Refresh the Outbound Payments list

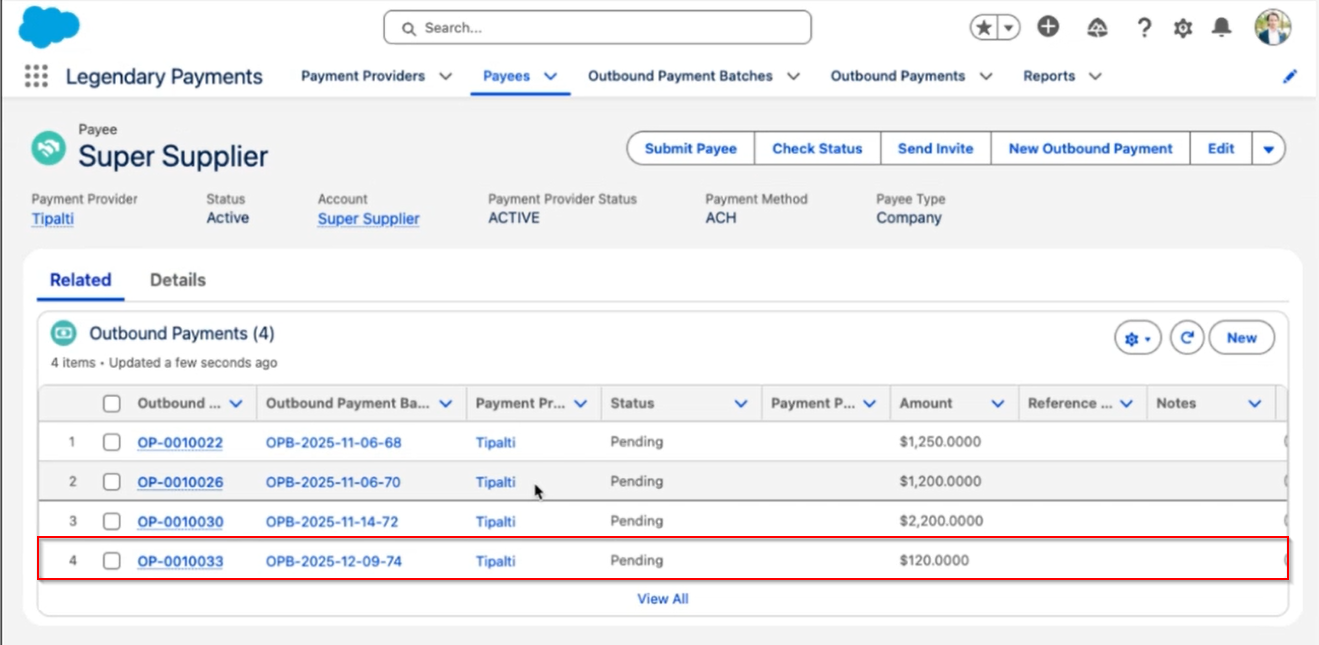1186,338
